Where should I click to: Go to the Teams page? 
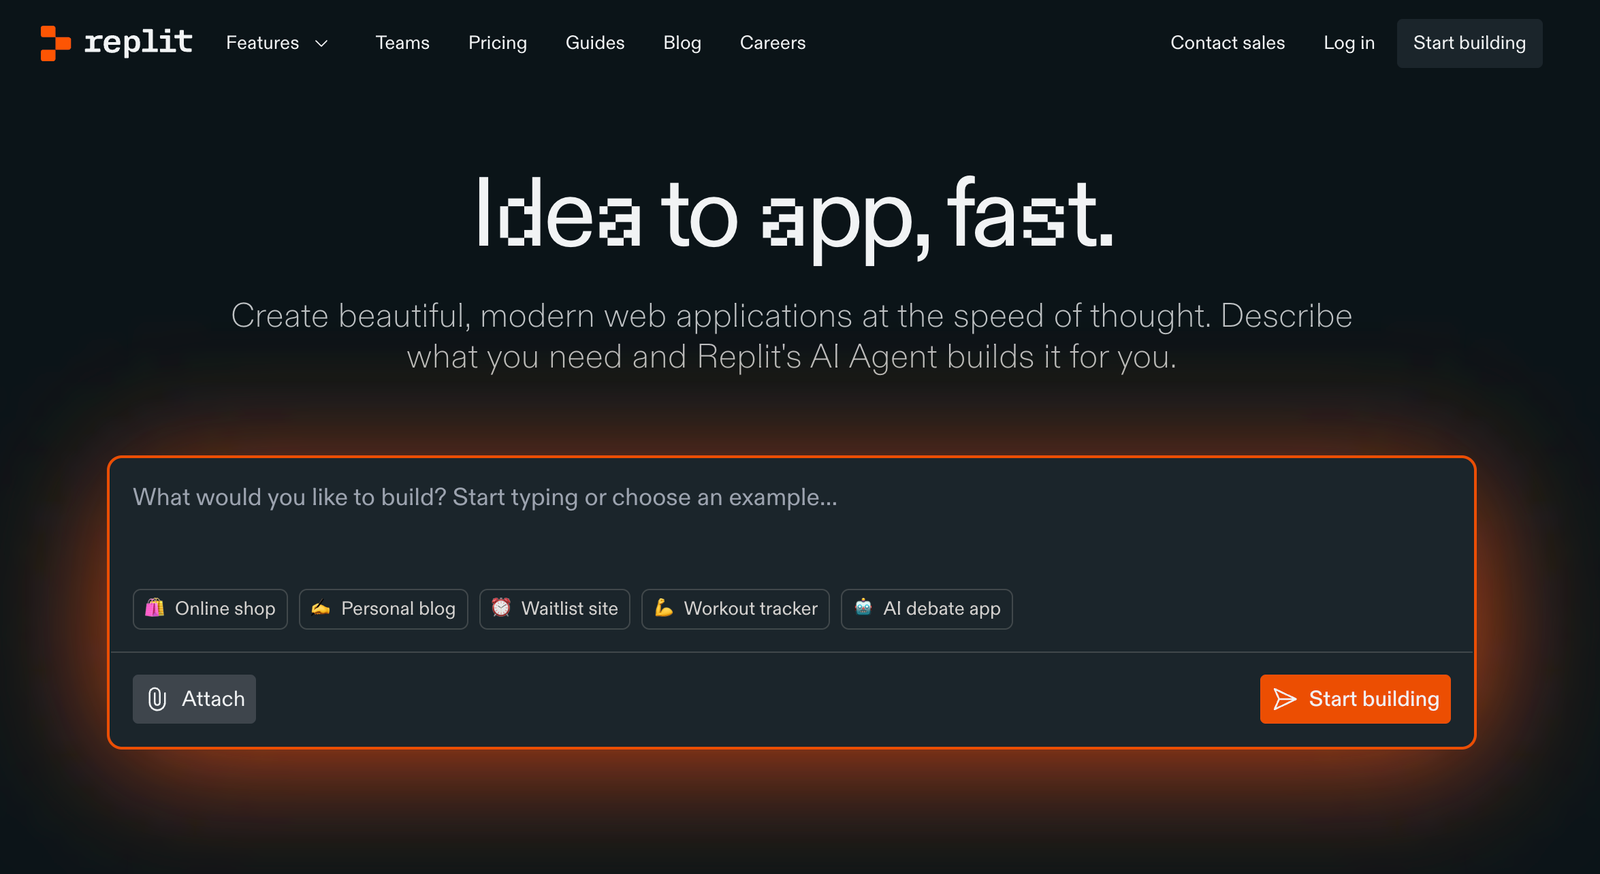pos(402,43)
